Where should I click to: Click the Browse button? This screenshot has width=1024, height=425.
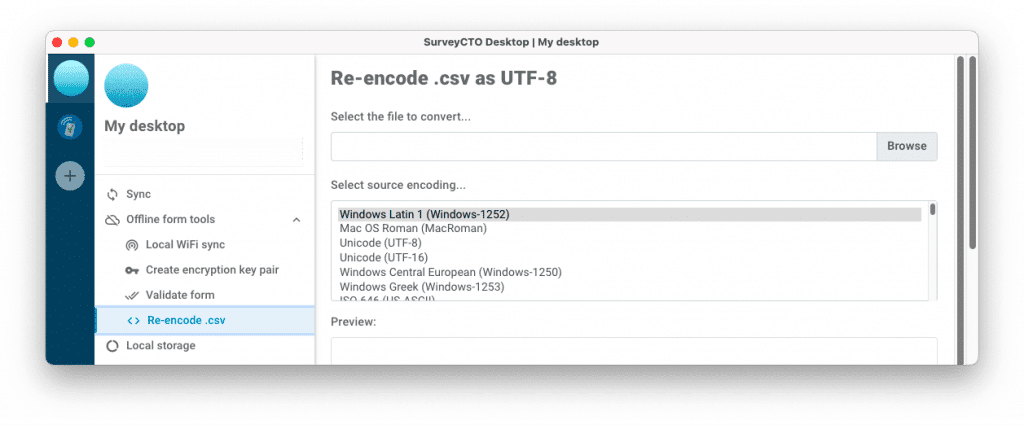(906, 146)
